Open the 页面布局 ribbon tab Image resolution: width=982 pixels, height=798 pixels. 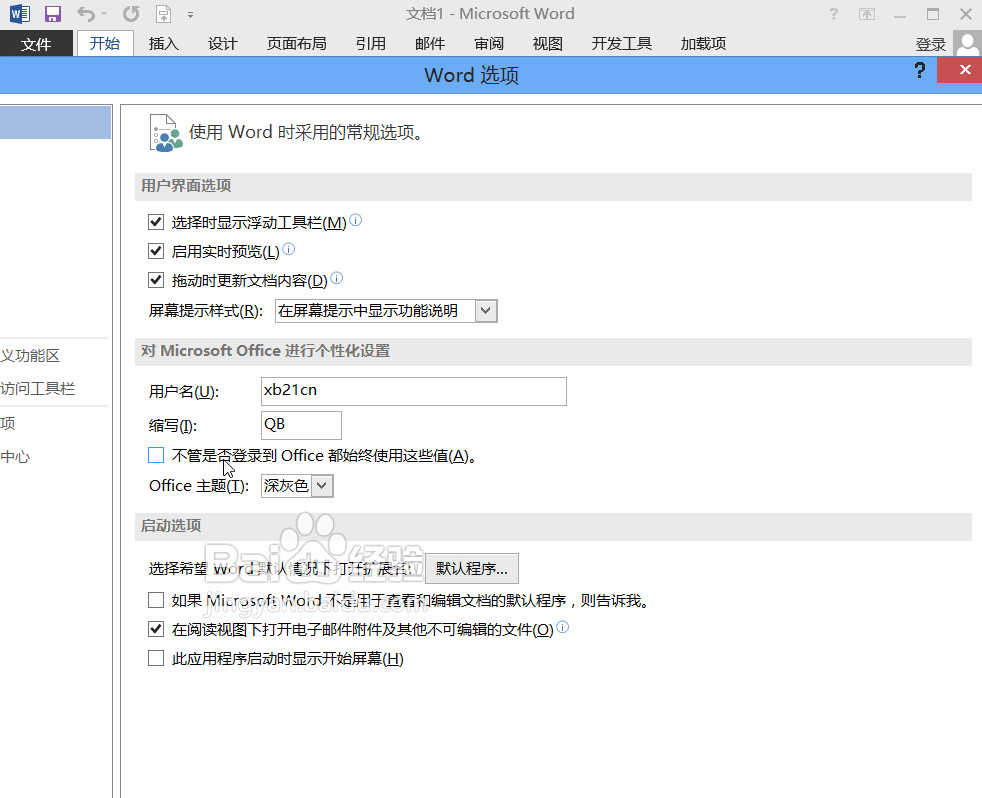pos(296,43)
